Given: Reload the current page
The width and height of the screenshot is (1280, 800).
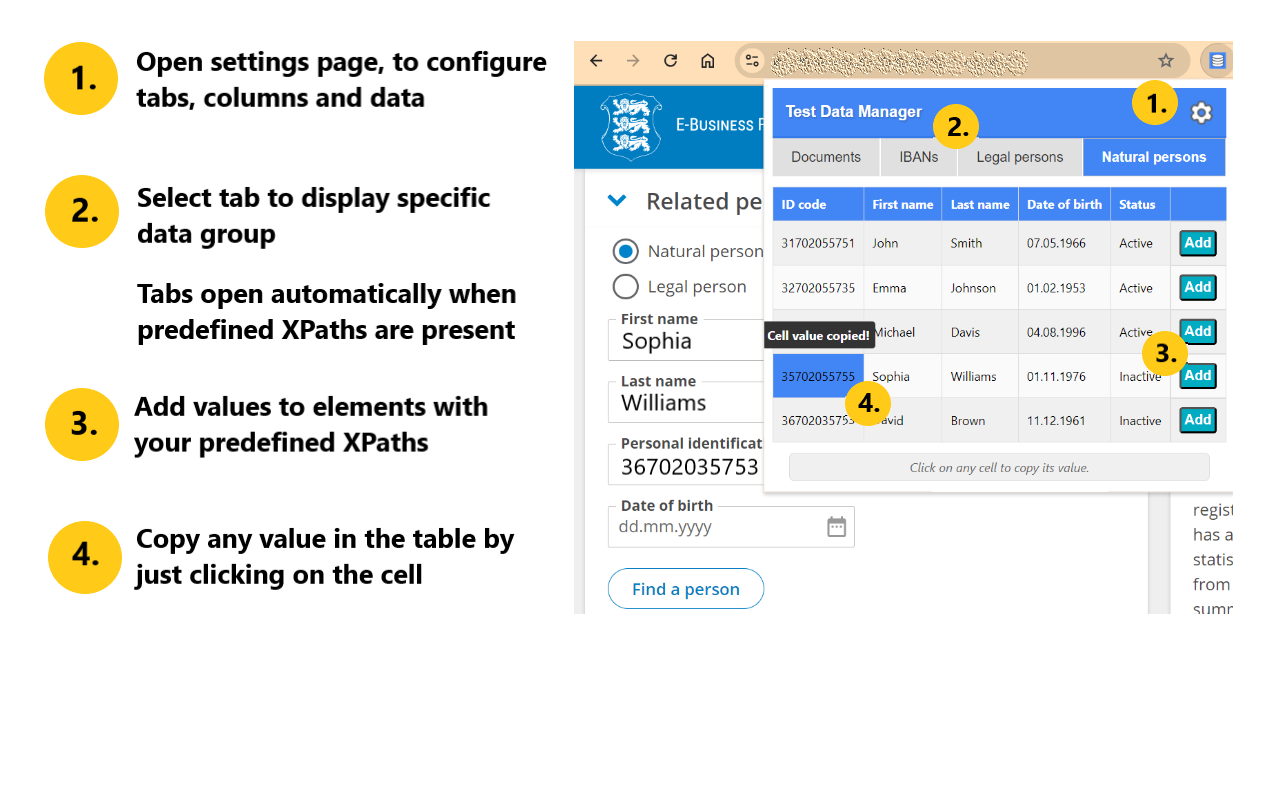Looking at the screenshot, I should click(669, 61).
